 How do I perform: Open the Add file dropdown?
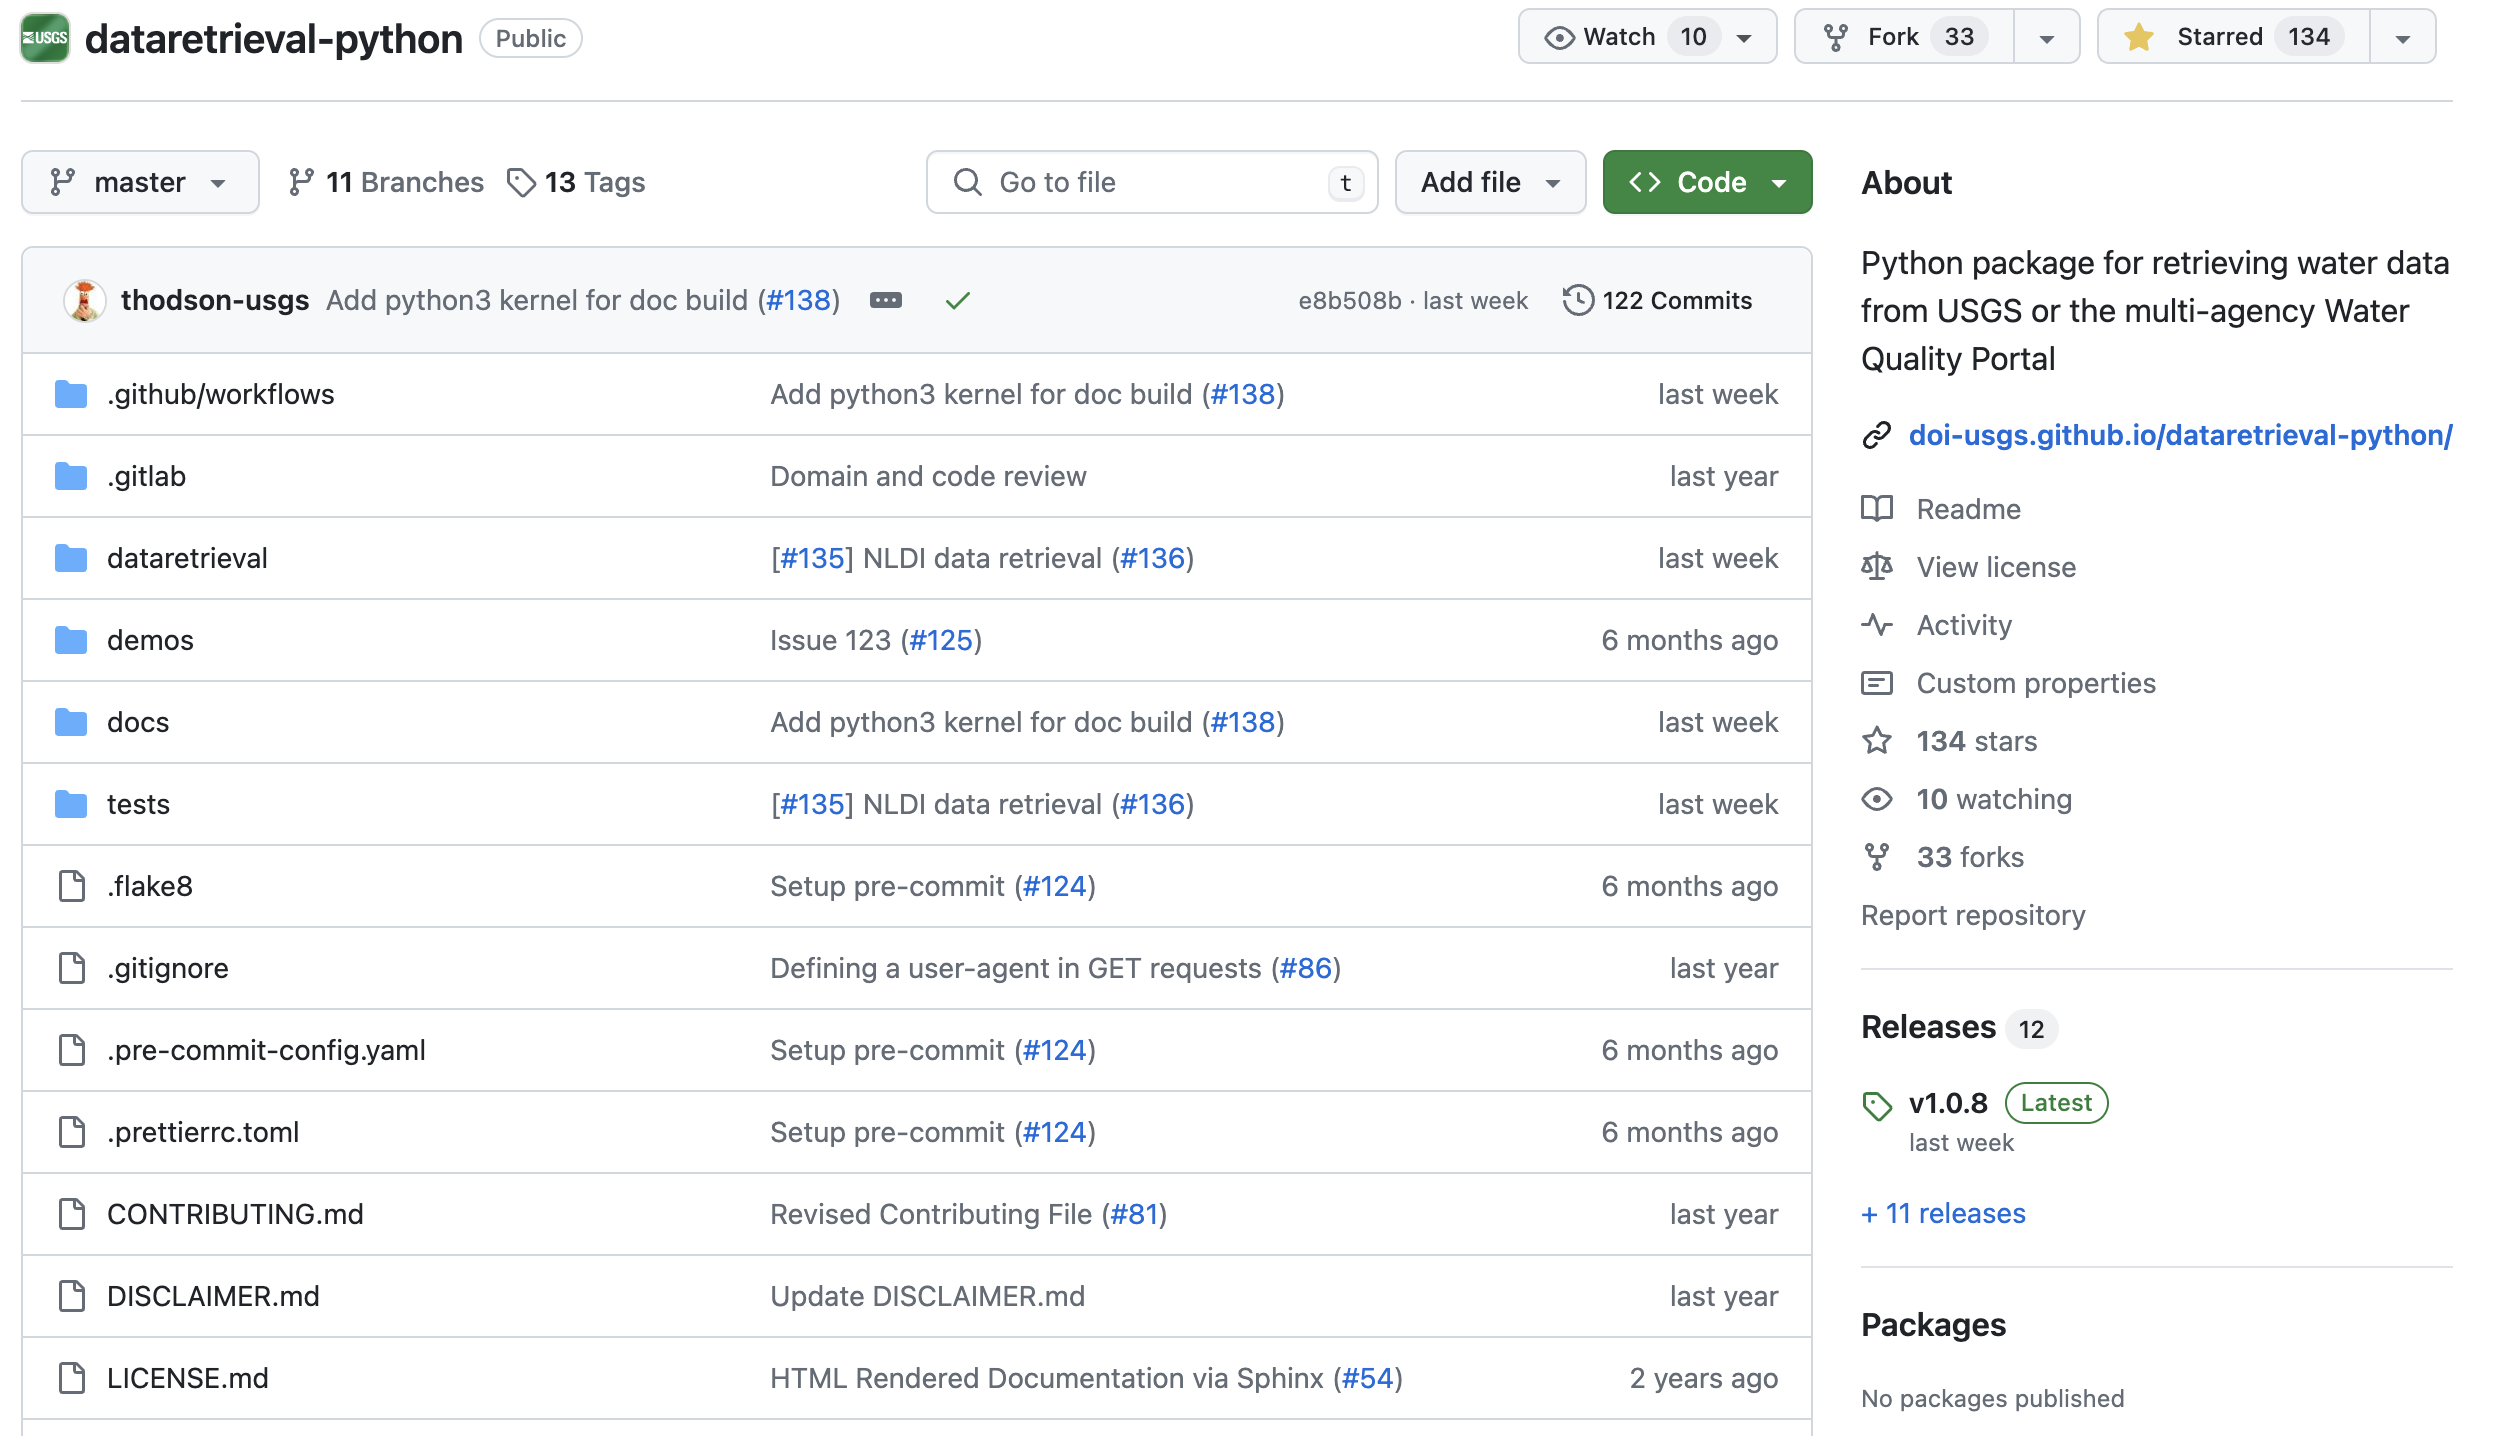coord(1490,182)
